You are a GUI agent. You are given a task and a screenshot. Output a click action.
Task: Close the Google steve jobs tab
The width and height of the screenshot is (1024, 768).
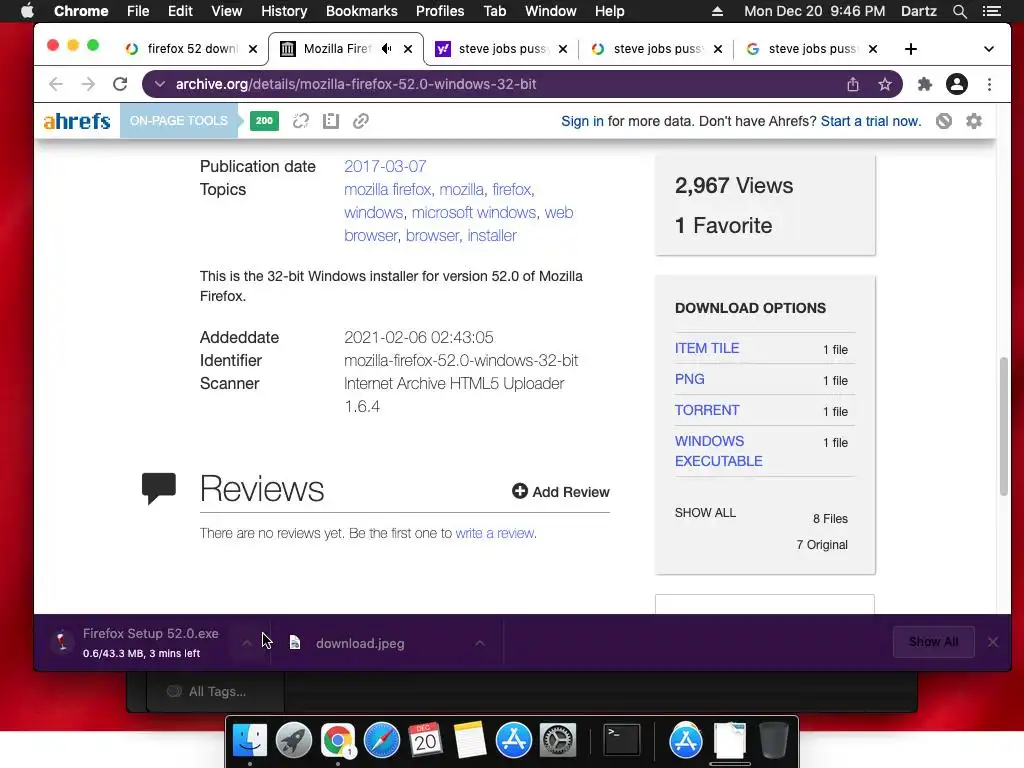pyautogui.click(x=872, y=49)
